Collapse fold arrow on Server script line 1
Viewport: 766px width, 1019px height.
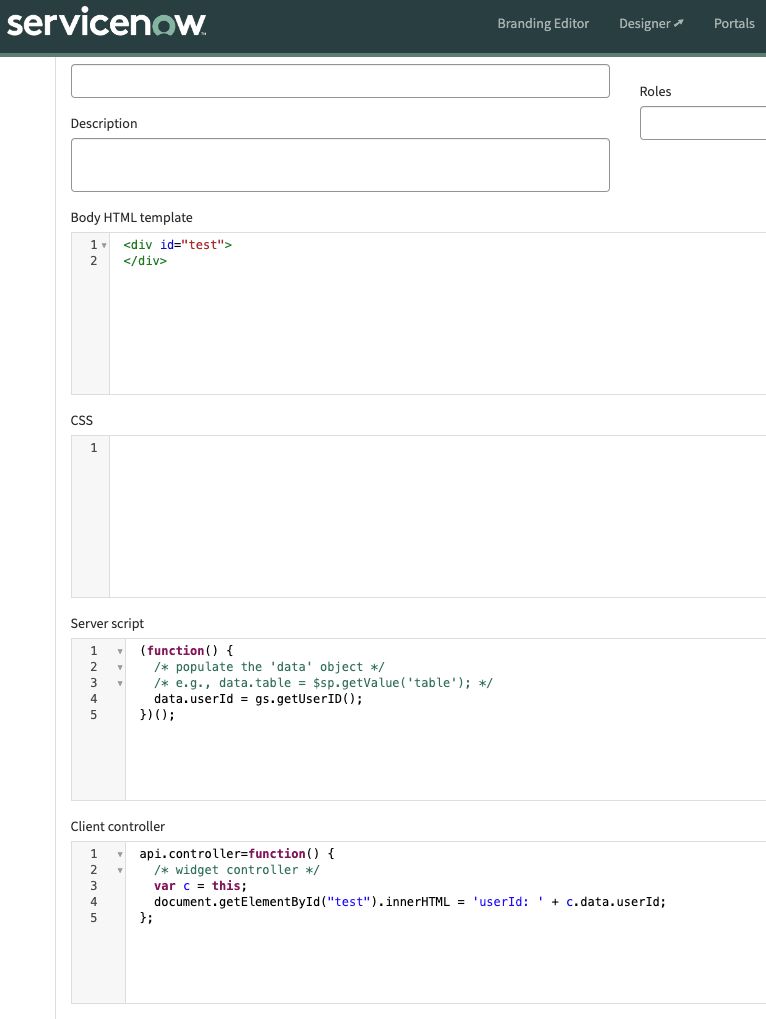[120, 651]
